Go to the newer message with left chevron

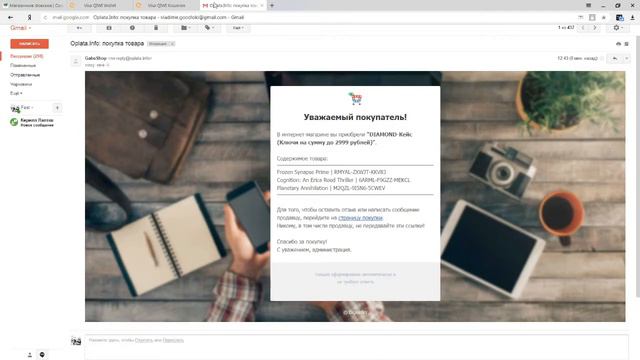[583, 28]
